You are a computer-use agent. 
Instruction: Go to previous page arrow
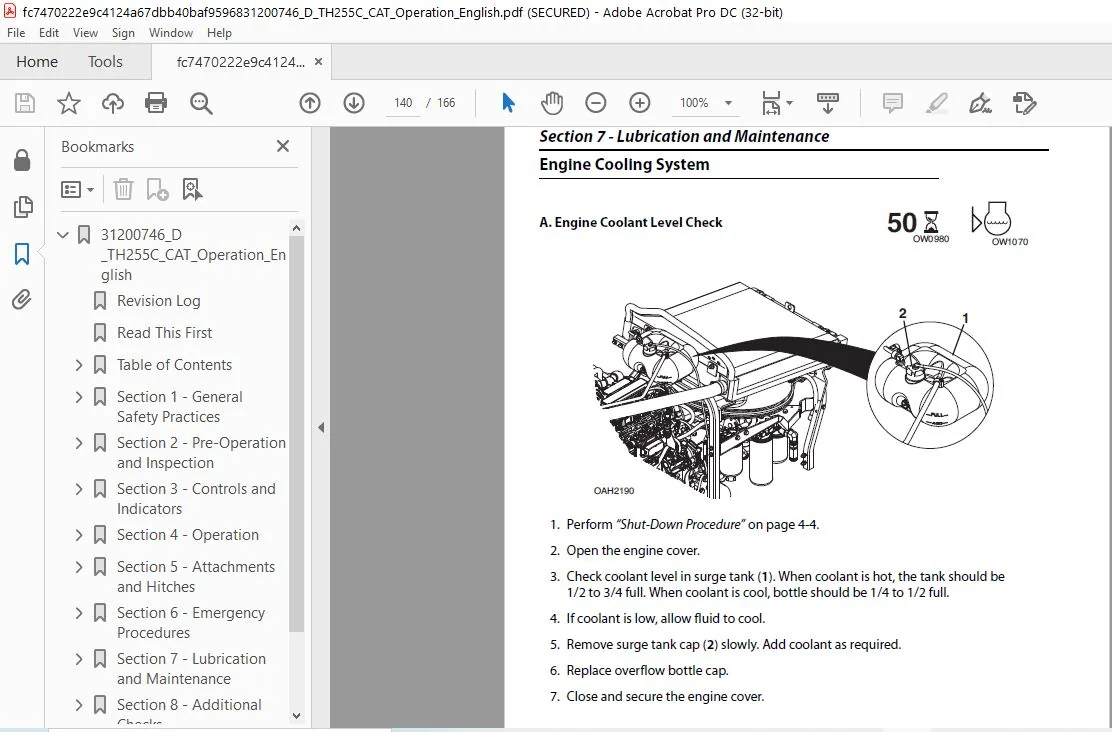click(x=310, y=103)
